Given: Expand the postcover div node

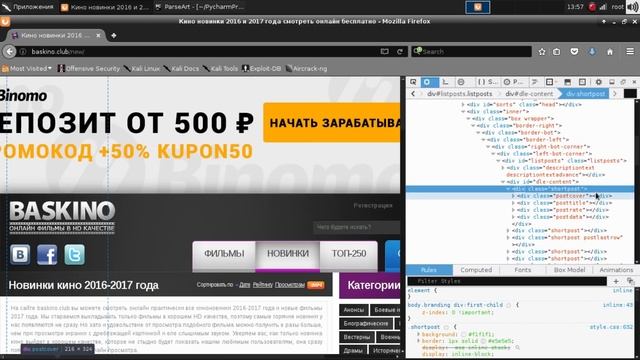Looking at the screenshot, I should click(x=513, y=196).
